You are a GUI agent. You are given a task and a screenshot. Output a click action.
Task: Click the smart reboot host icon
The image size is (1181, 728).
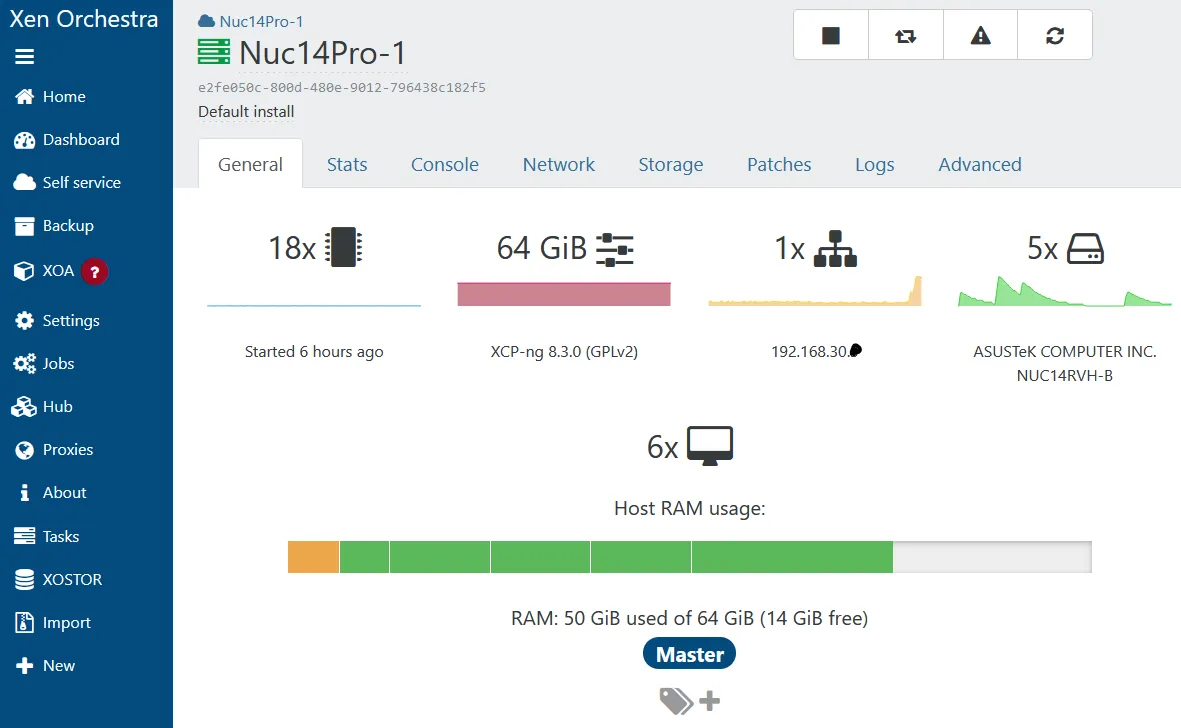pos(906,36)
